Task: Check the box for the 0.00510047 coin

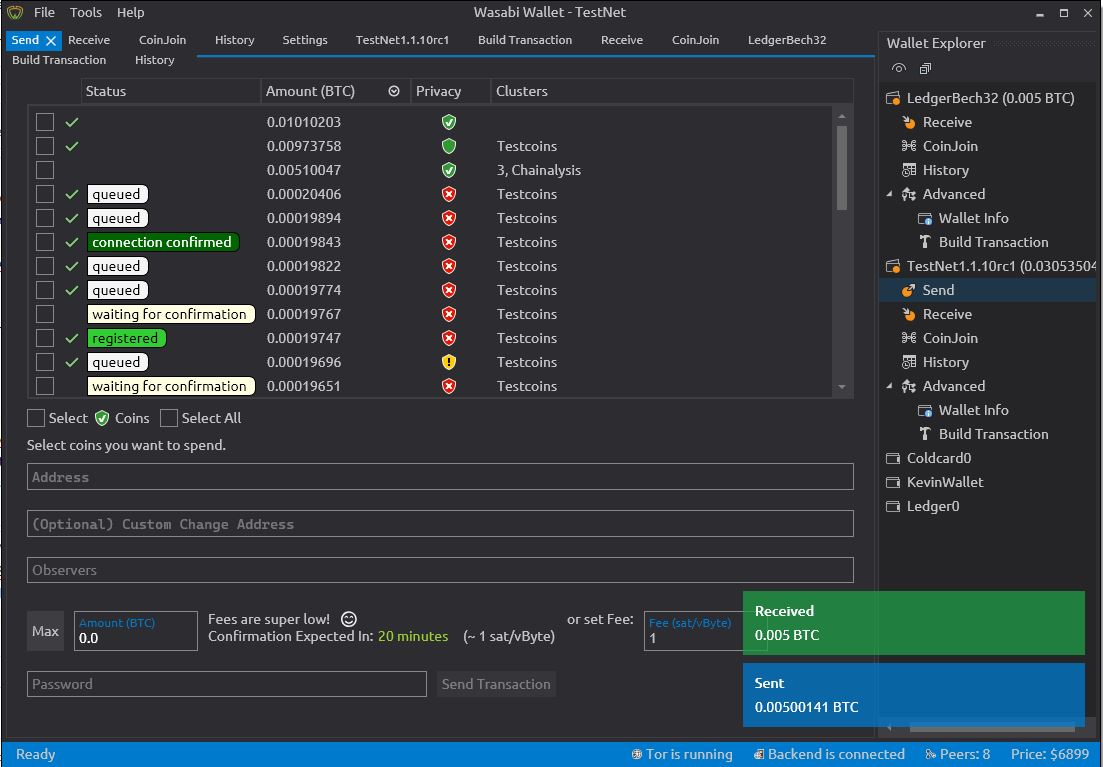Action: pyautogui.click(x=45, y=170)
